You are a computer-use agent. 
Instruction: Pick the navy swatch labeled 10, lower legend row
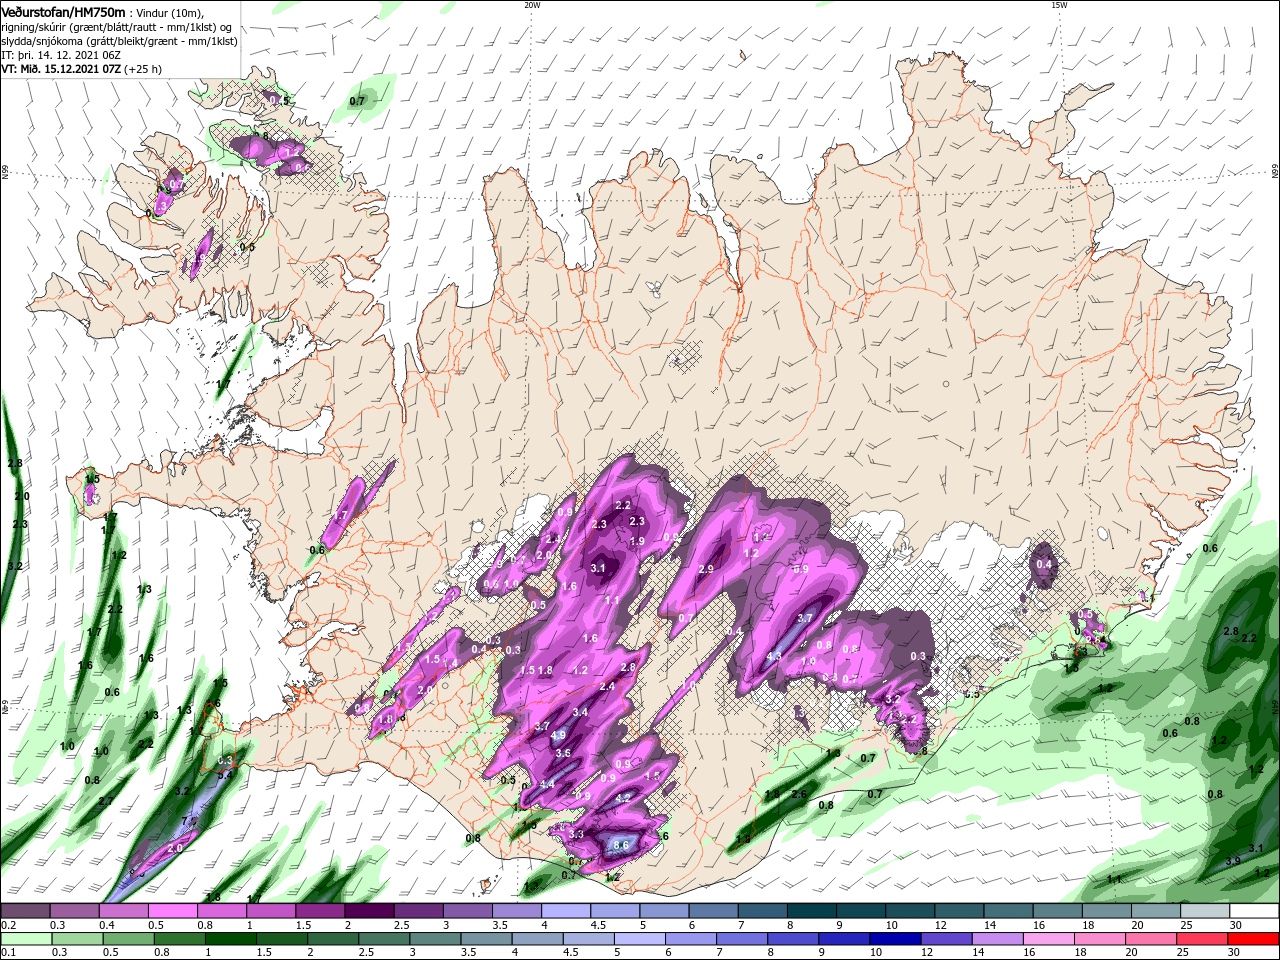coord(894,939)
